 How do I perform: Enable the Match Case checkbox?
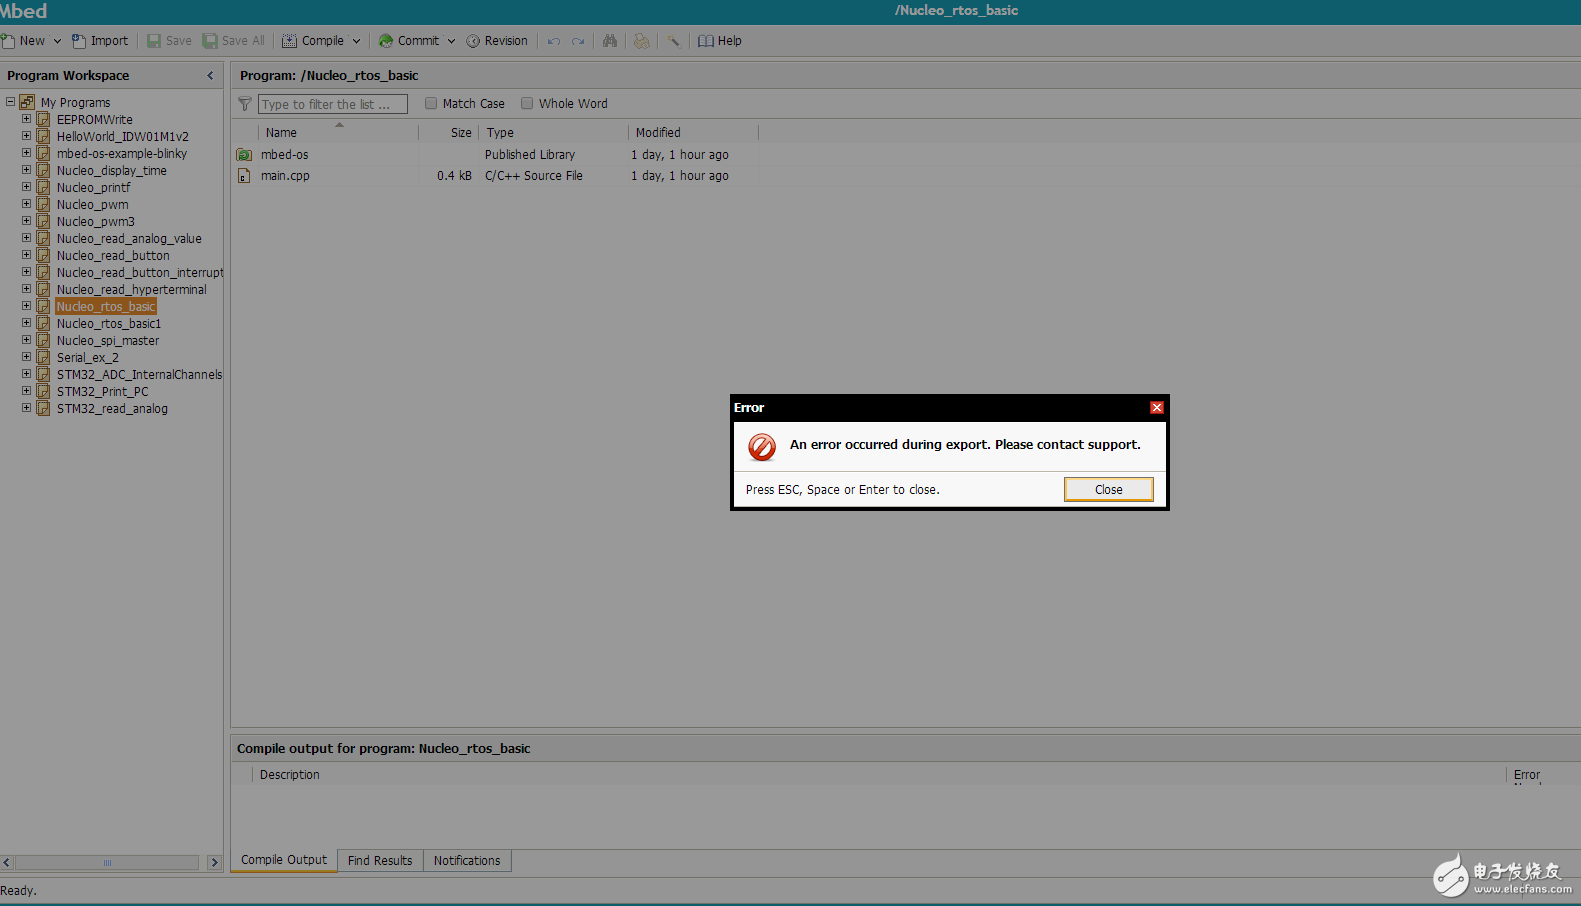431,103
